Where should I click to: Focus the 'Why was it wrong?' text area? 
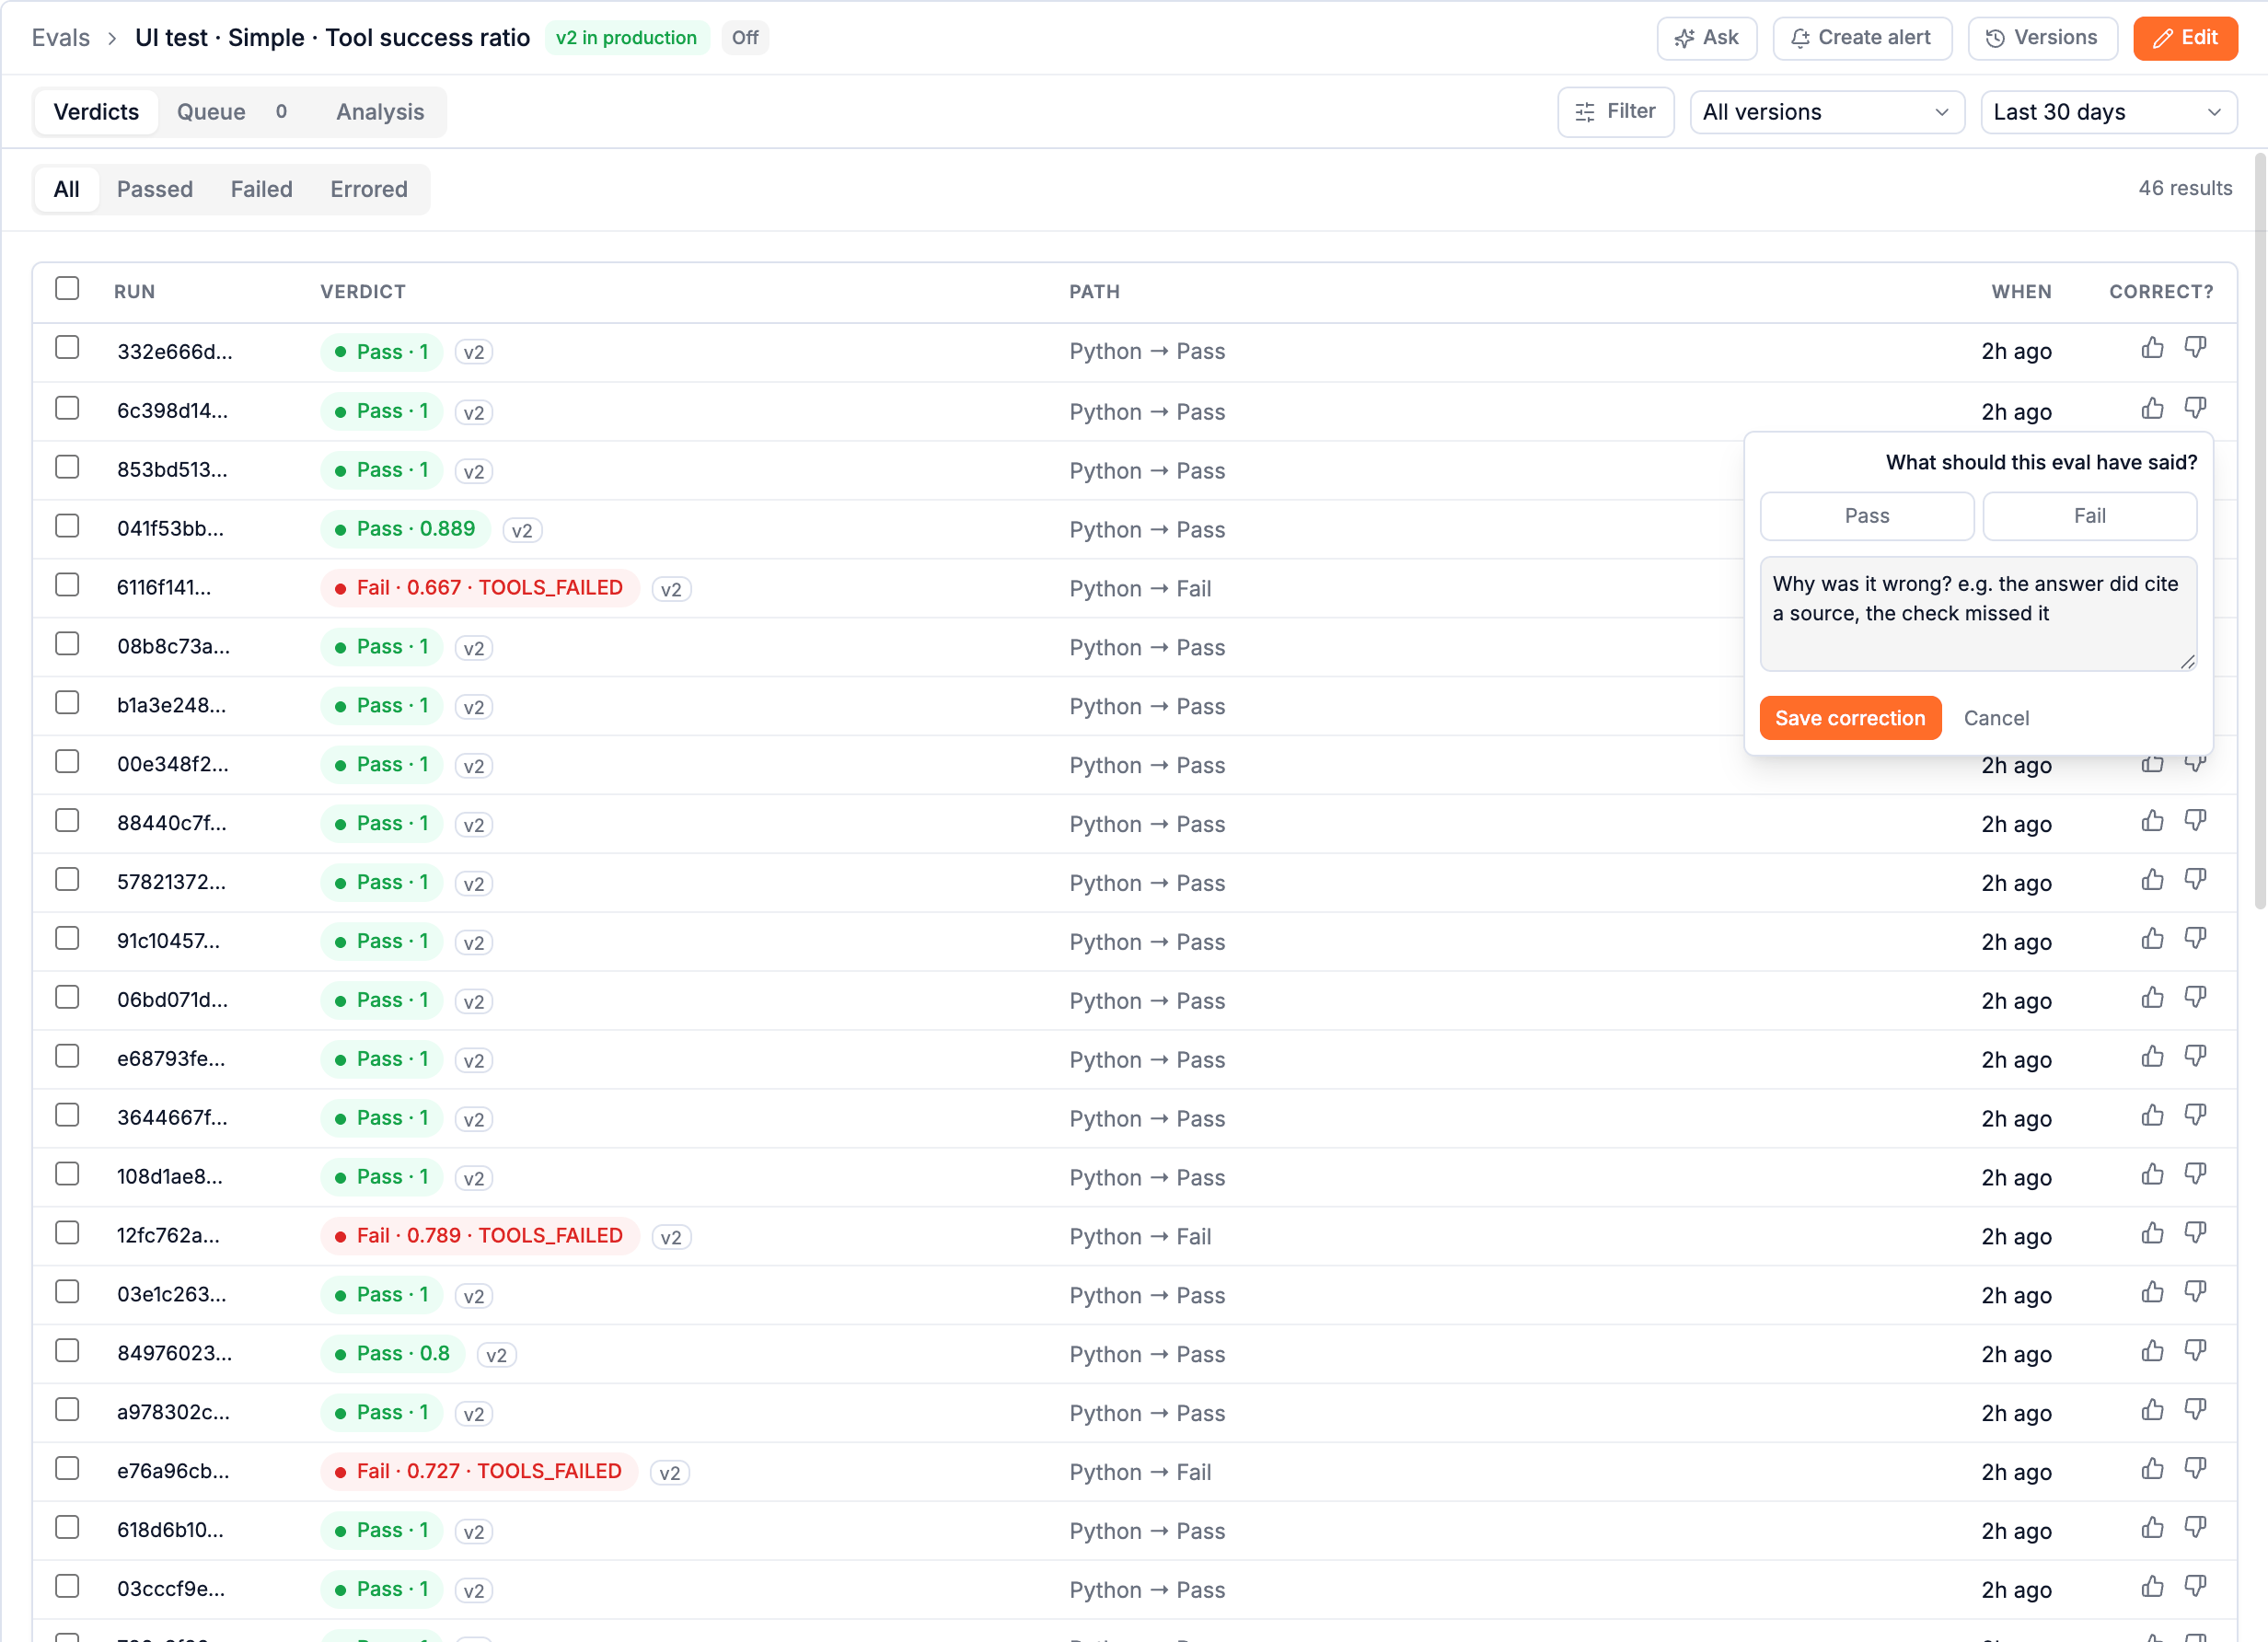tap(1977, 614)
